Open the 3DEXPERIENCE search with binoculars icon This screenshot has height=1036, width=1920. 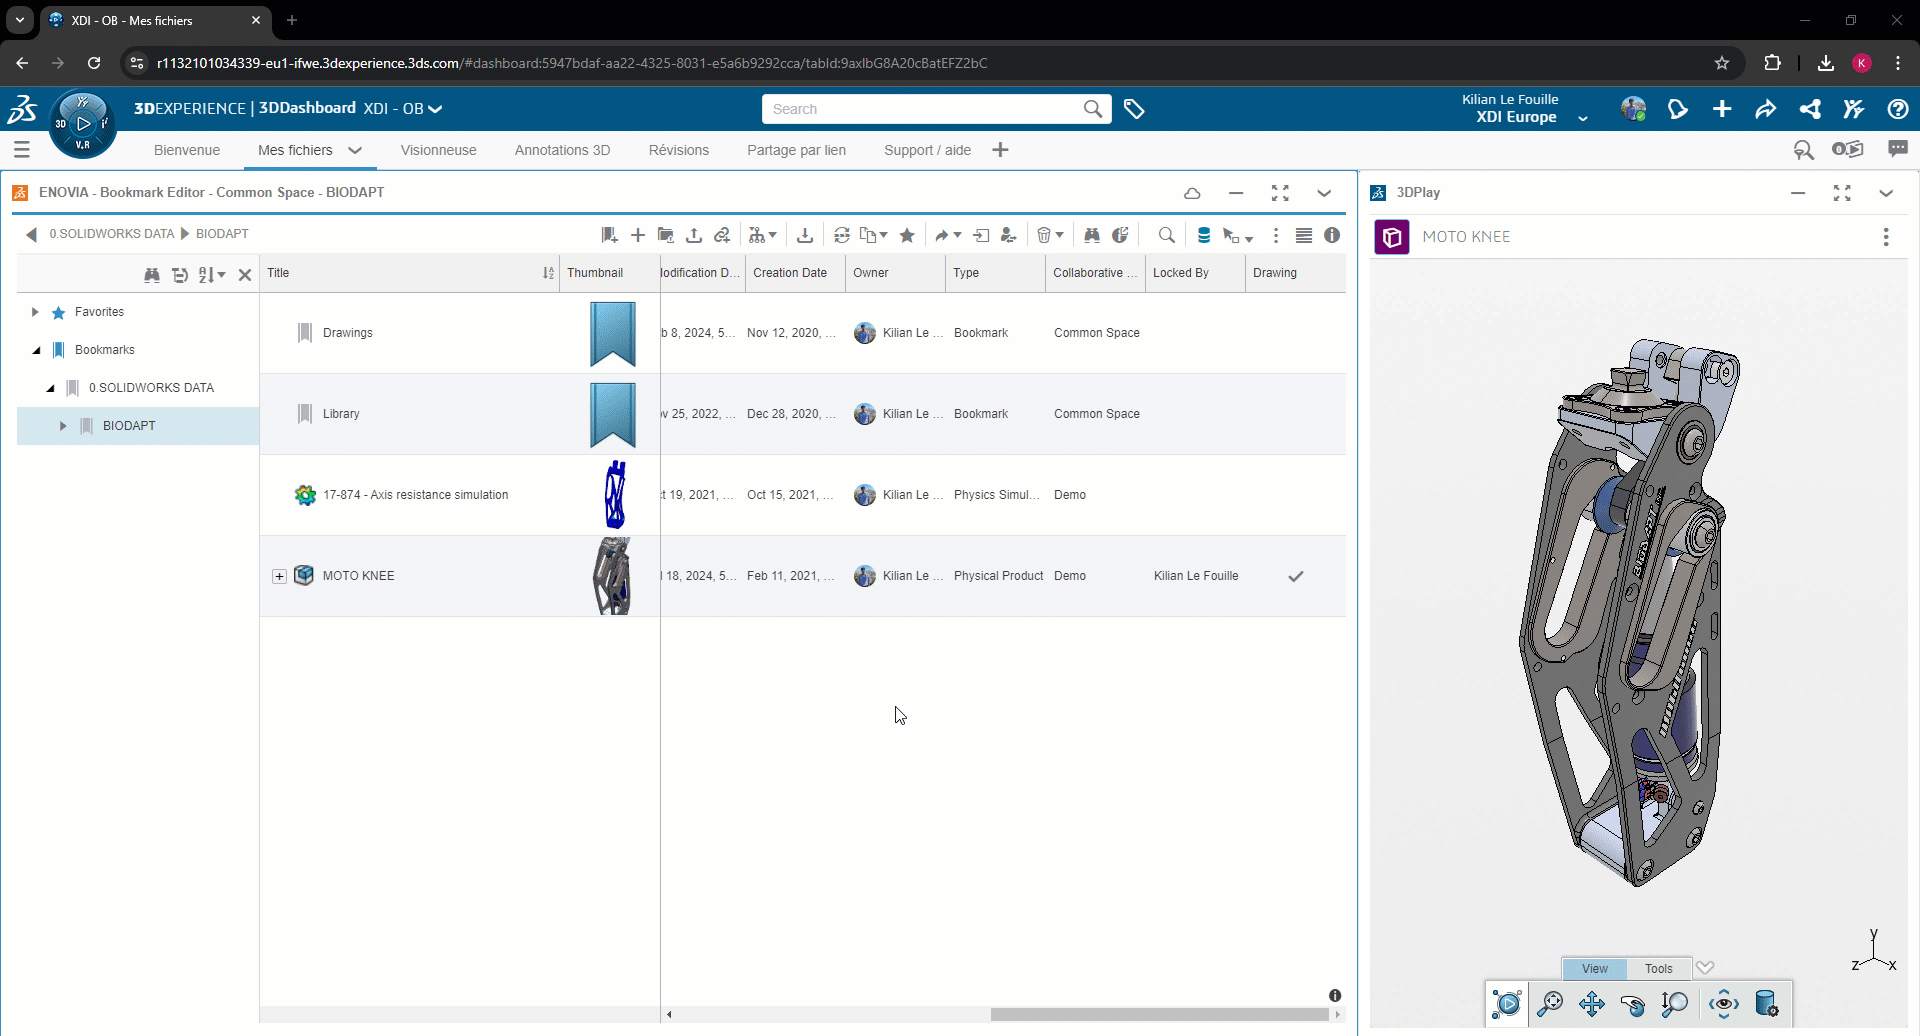[1092, 234]
